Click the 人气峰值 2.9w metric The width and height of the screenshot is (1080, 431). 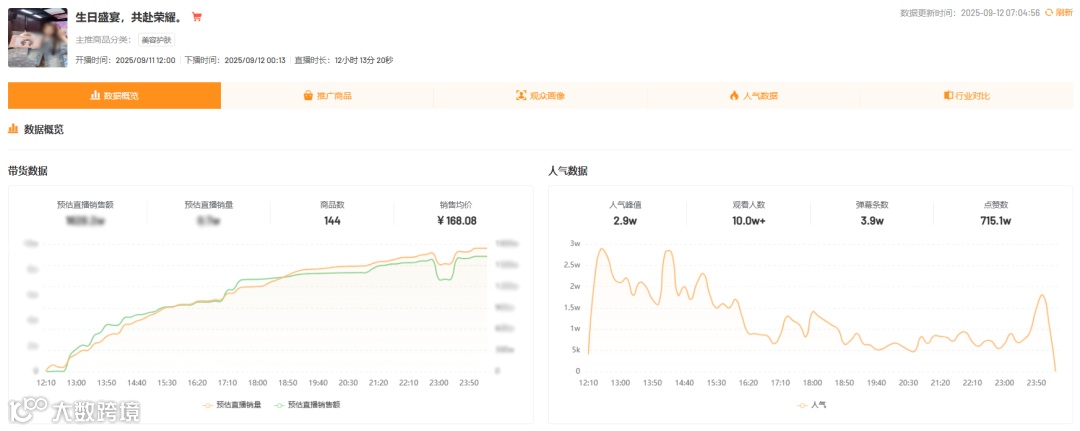(625, 213)
